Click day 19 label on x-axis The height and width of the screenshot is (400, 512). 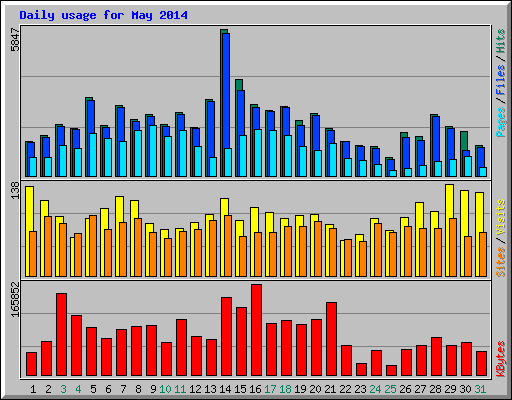(x=300, y=389)
